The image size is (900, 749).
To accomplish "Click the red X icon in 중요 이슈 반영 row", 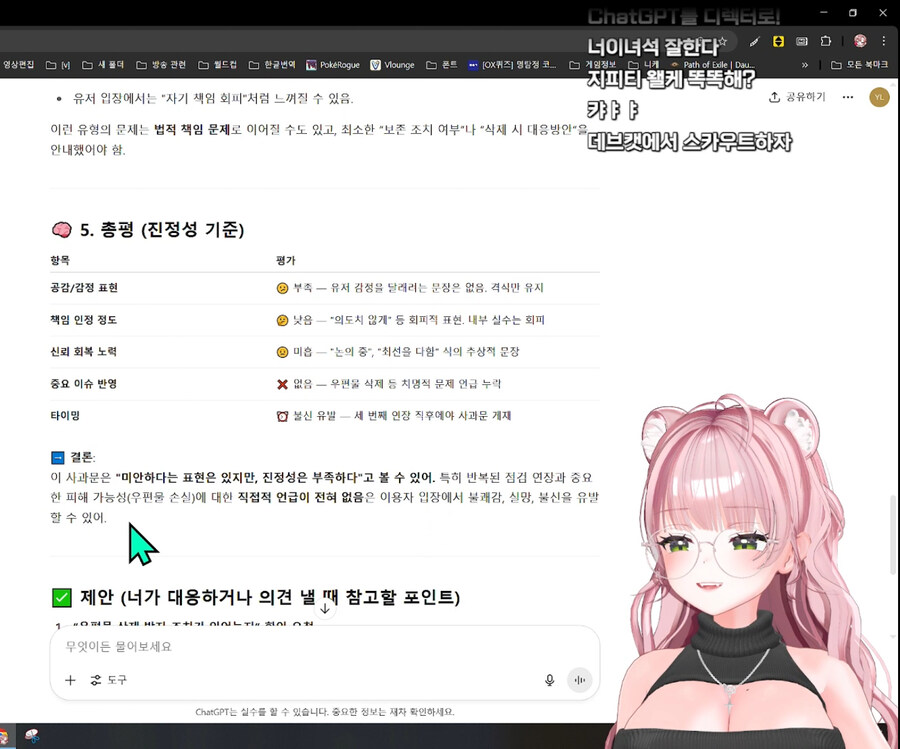I will [282, 384].
